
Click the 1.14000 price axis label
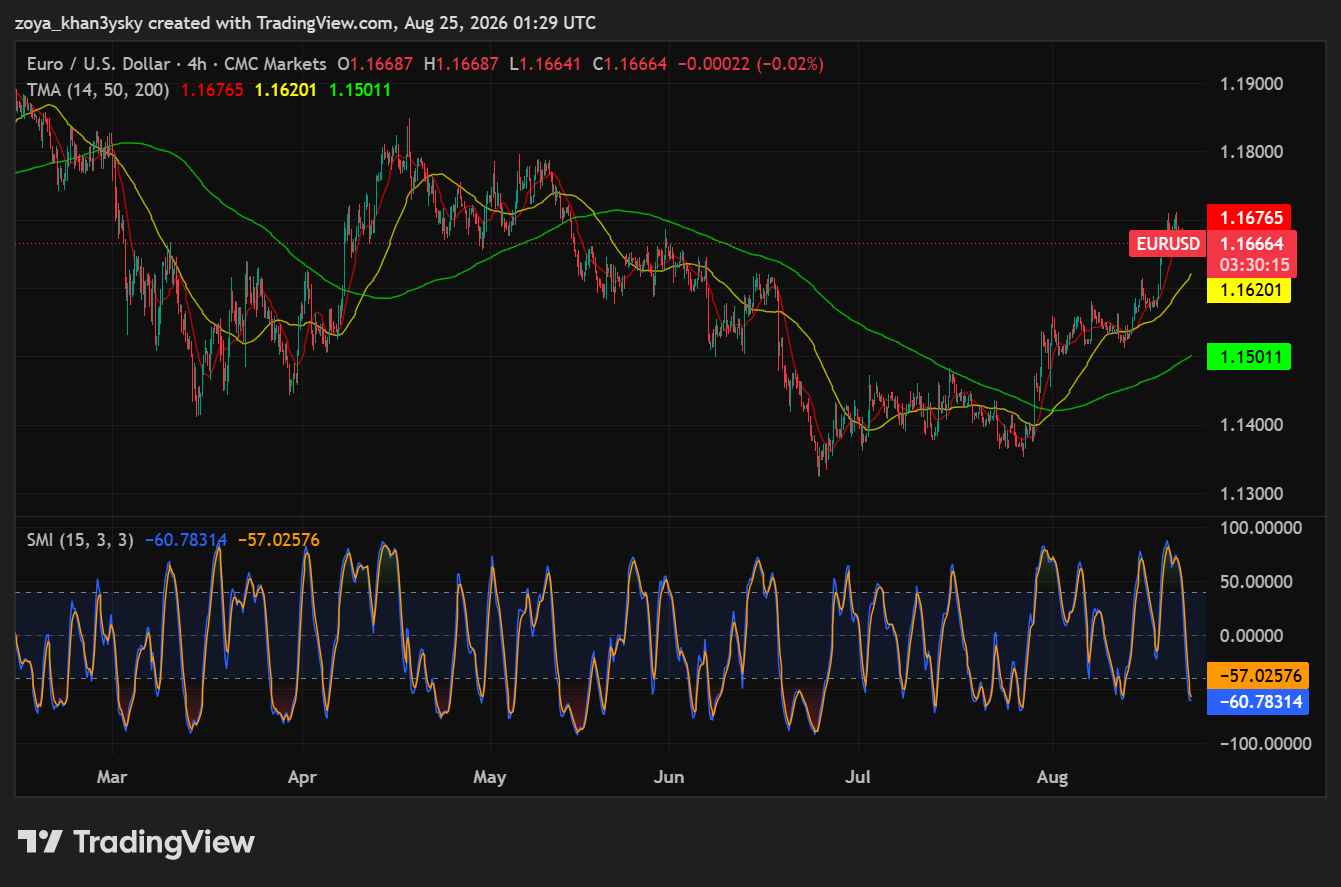pyautogui.click(x=1252, y=425)
